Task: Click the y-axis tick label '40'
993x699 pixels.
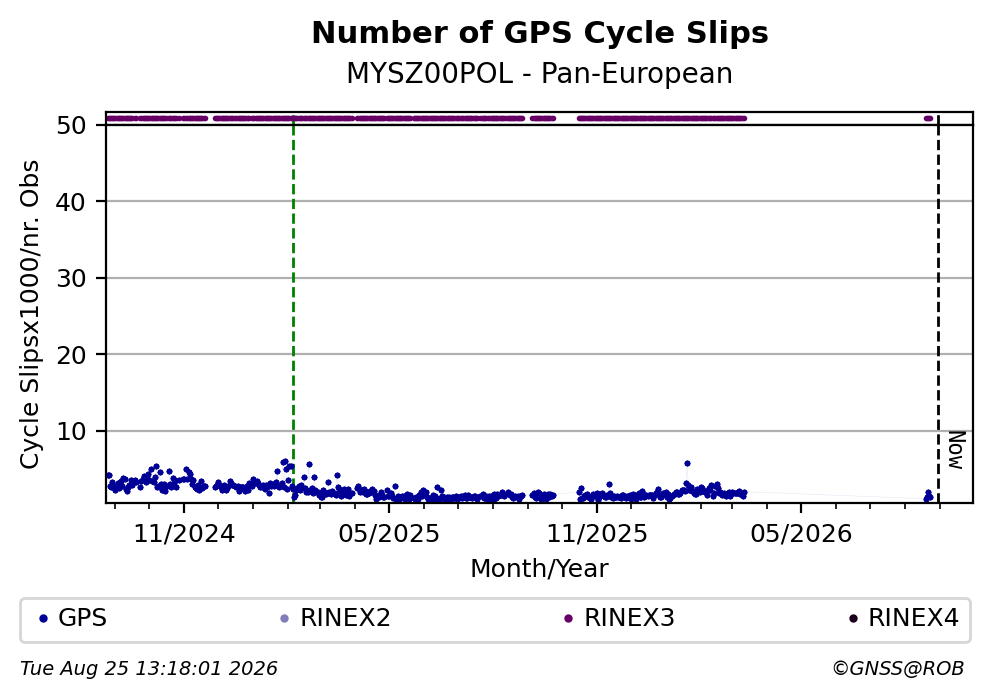Action: click(71, 202)
